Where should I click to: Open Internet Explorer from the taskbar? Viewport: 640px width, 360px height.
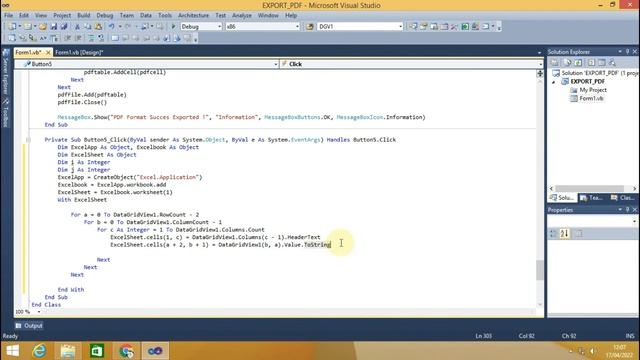[x=39, y=351]
